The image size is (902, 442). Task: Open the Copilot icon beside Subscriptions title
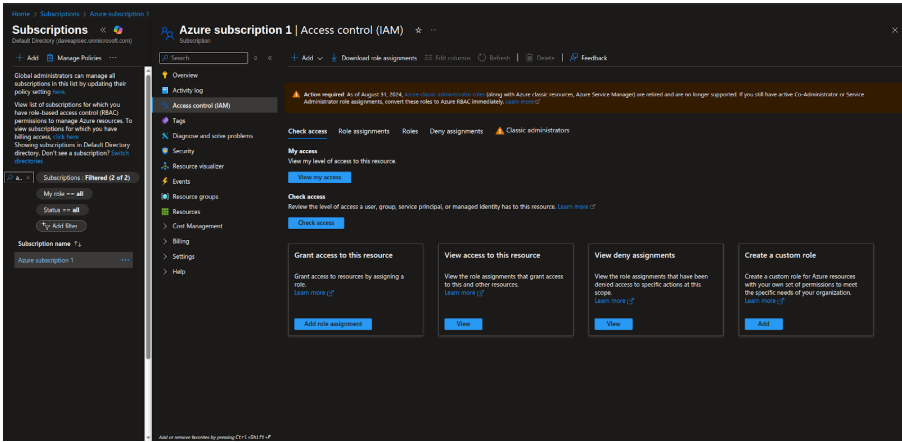click(118, 30)
